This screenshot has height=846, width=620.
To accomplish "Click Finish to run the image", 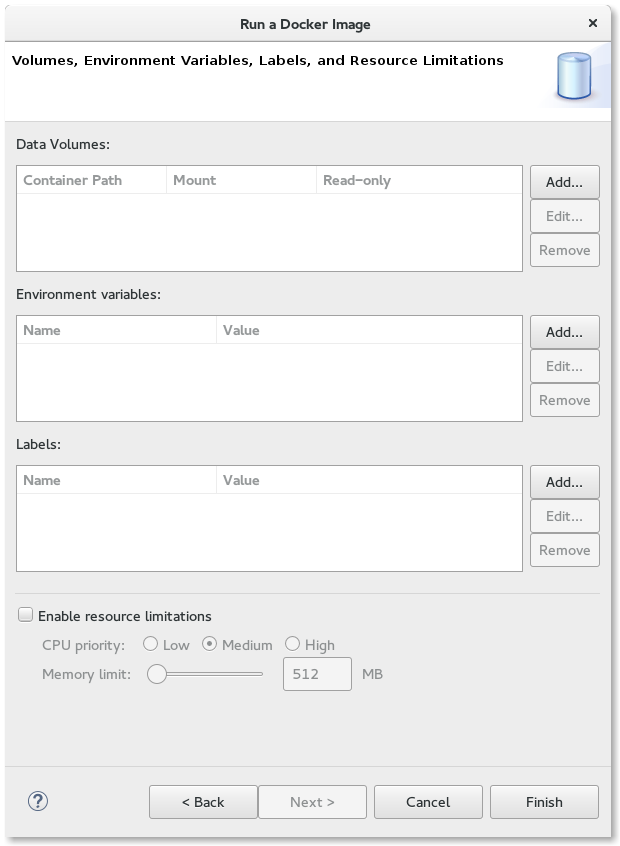I will click(544, 802).
